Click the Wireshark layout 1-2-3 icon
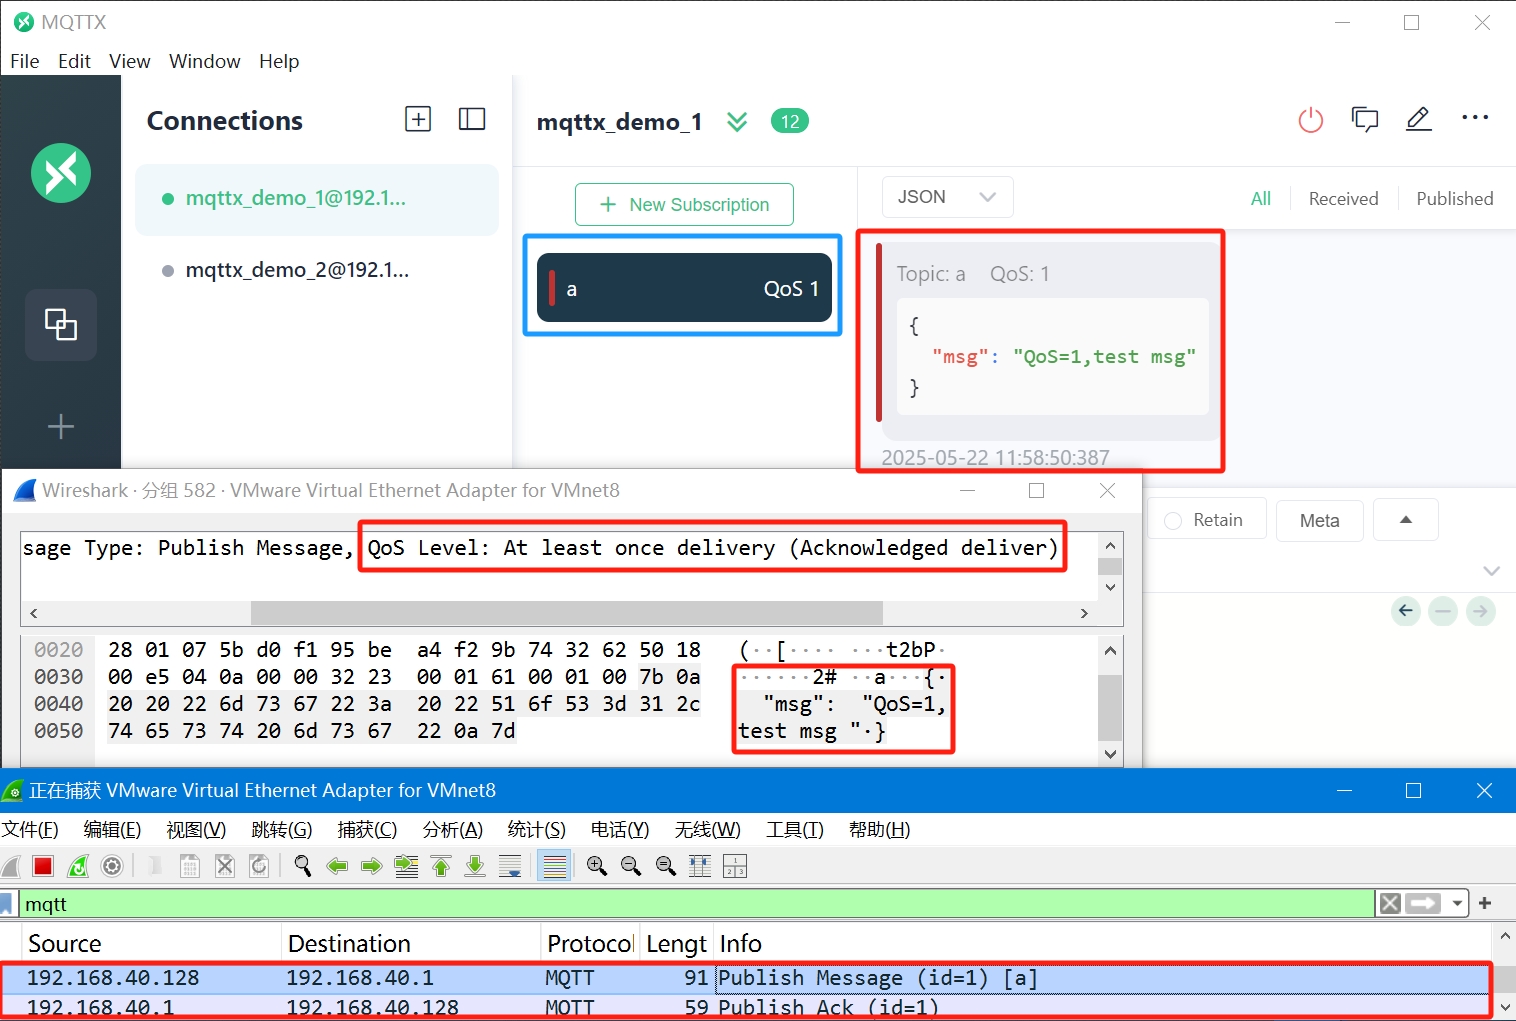Image resolution: width=1516 pixels, height=1021 pixels. (735, 866)
